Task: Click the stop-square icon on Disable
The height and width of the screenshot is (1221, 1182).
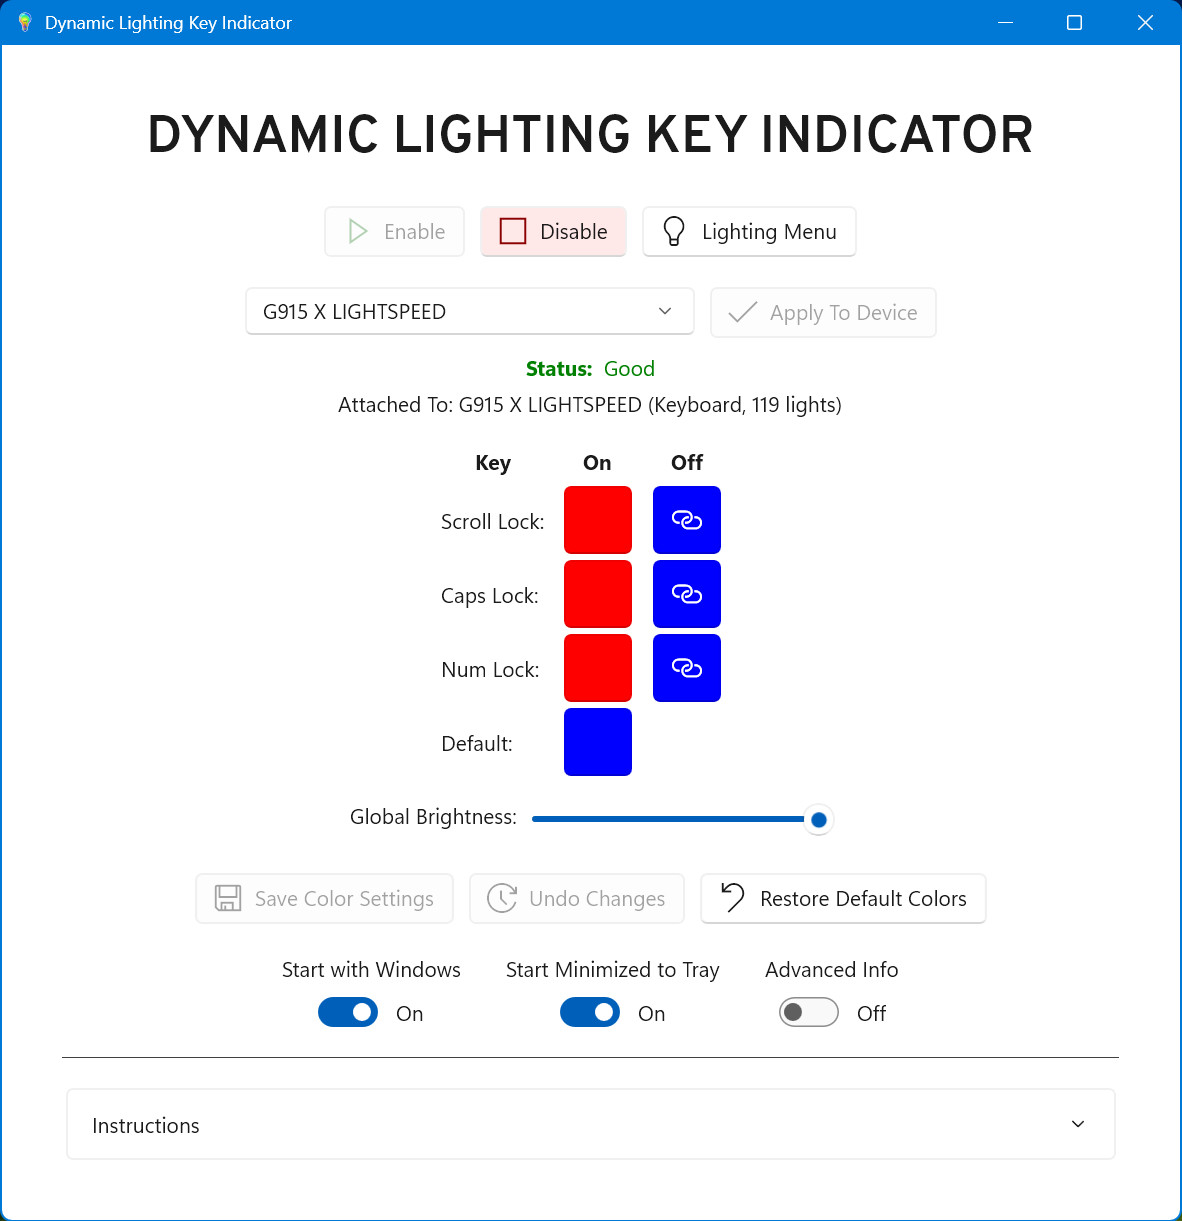Action: tap(513, 232)
